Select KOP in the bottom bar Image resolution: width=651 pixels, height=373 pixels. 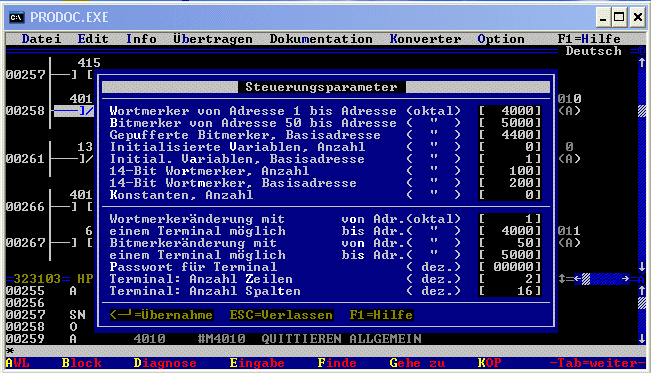click(489, 363)
